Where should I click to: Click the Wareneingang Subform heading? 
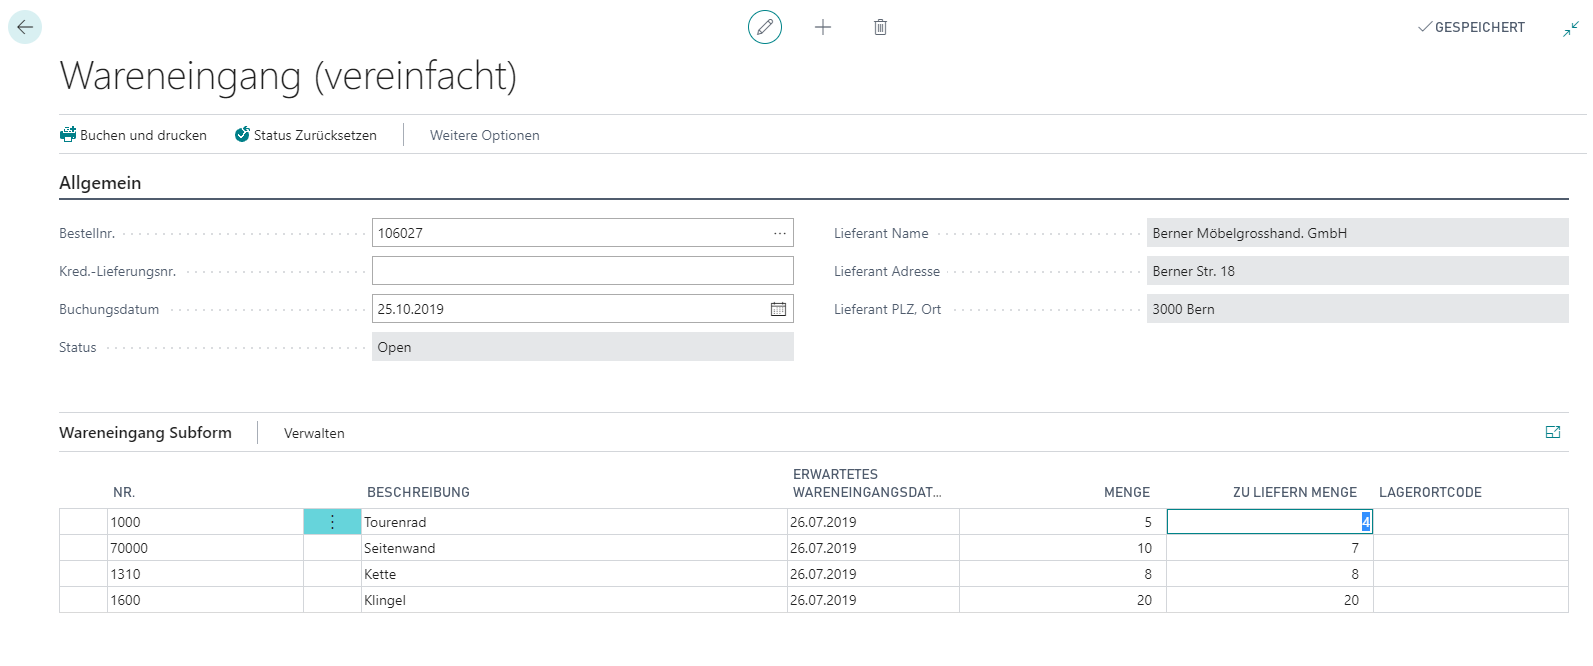145,433
